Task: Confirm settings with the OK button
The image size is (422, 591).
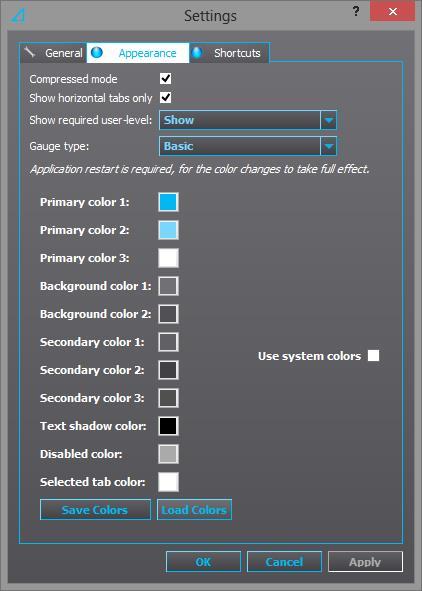Action: pos(203,562)
